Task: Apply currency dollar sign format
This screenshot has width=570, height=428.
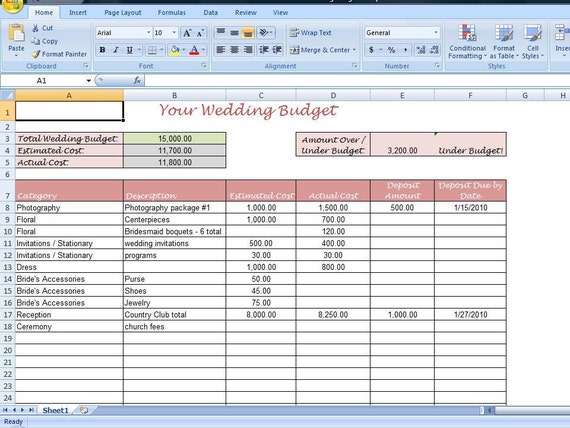Action: coord(371,50)
